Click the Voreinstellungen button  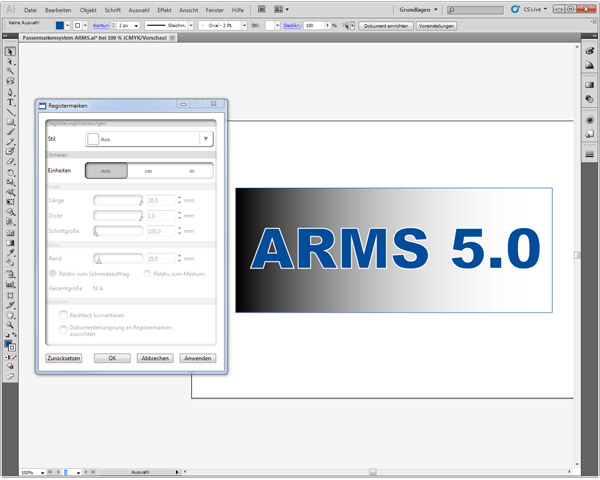[436, 26]
